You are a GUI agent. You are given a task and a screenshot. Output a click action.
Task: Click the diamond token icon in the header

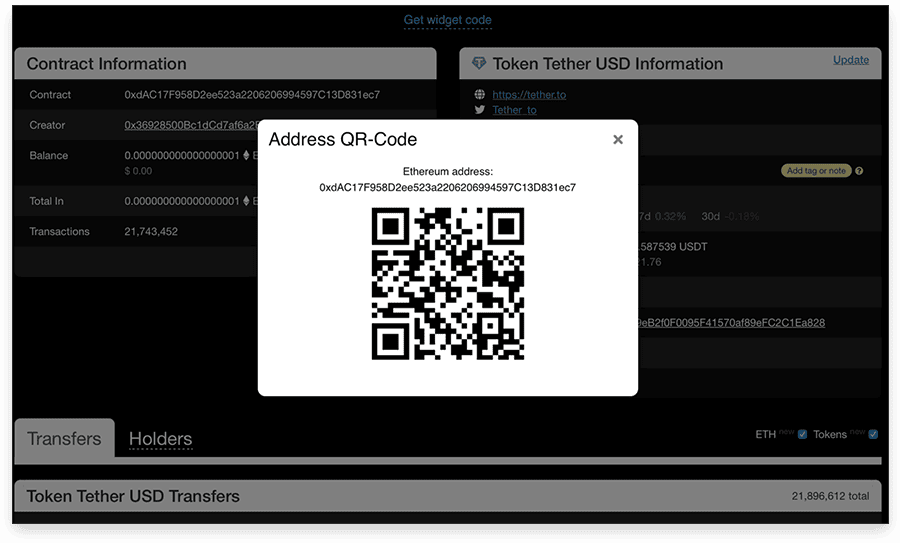pos(479,63)
